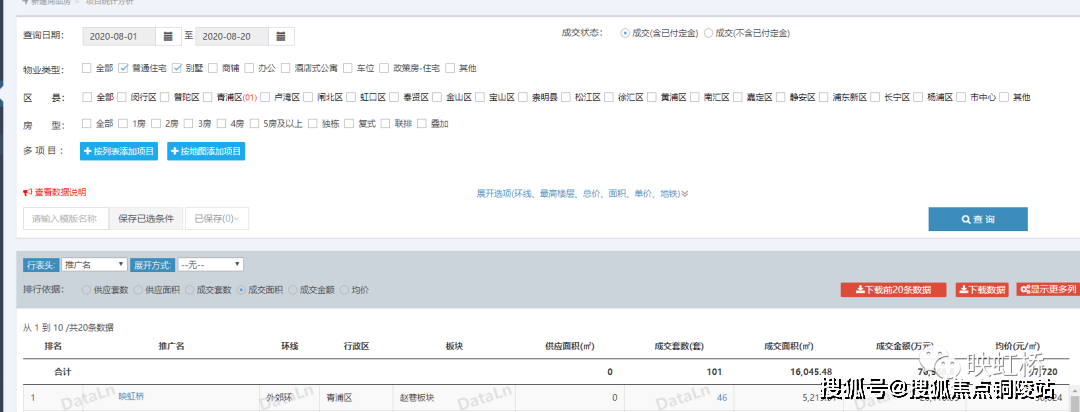The height and width of the screenshot is (412, 1080).
Task: Click 下载前20条数据 button
Action: click(893, 290)
